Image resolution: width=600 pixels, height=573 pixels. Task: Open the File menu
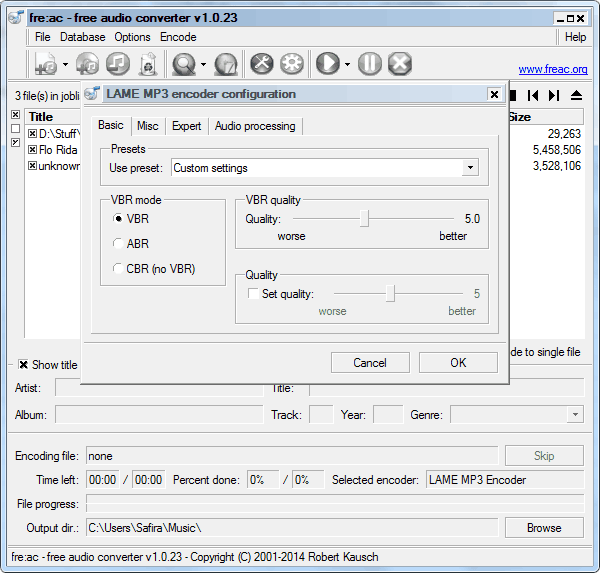tap(42, 37)
